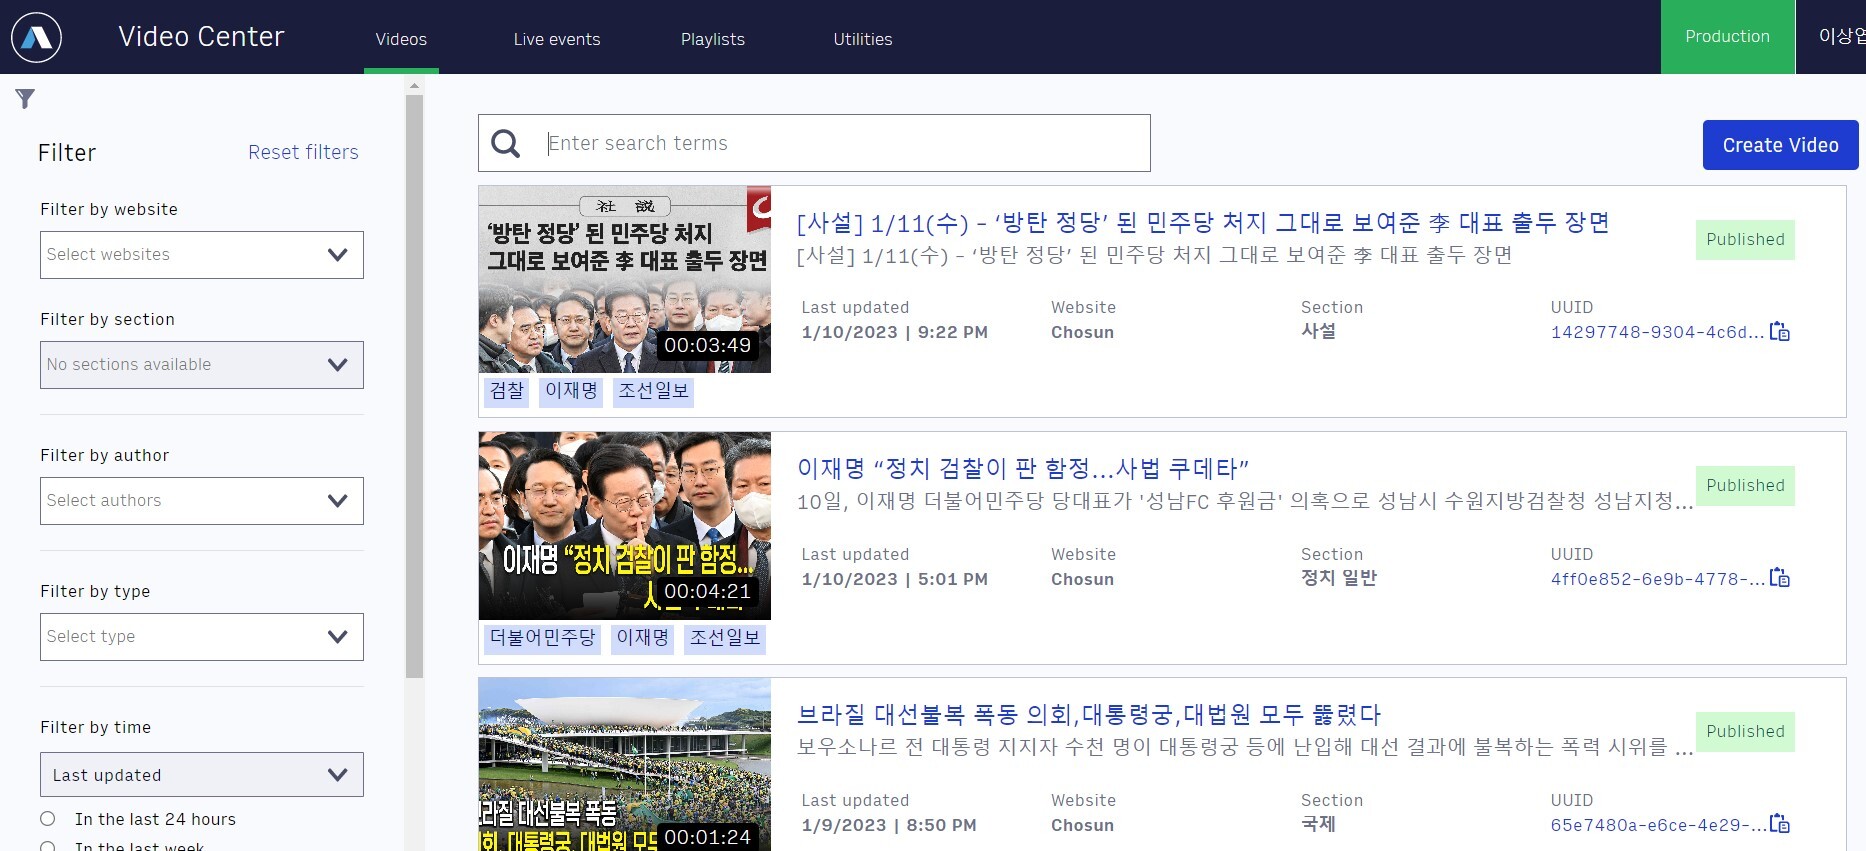Image resolution: width=1866 pixels, height=851 pixels.
Task: Open the Utilities menu
Action: [863, 39]
